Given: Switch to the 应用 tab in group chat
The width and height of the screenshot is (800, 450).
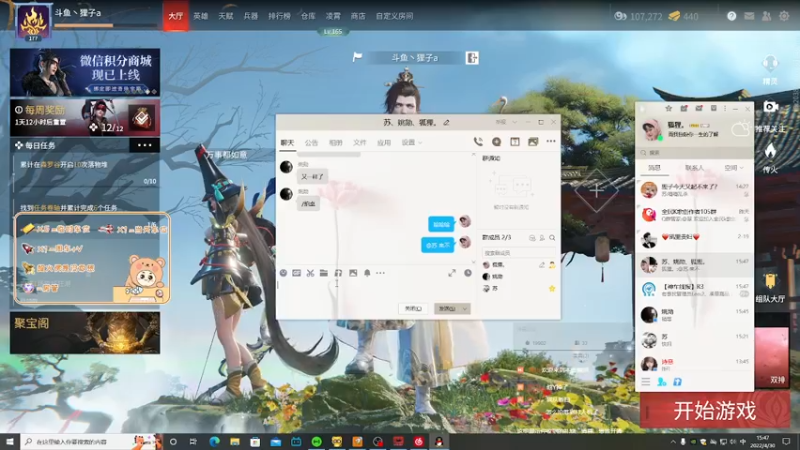Looking at the screenshot, I should point(384,143).
